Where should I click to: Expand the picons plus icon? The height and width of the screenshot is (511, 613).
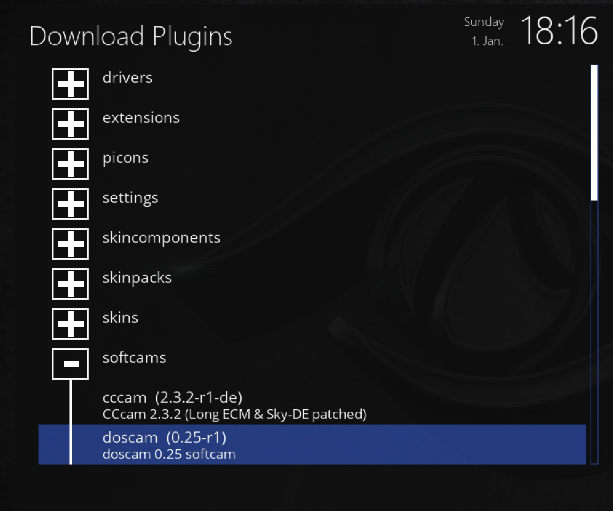(70, 164)
